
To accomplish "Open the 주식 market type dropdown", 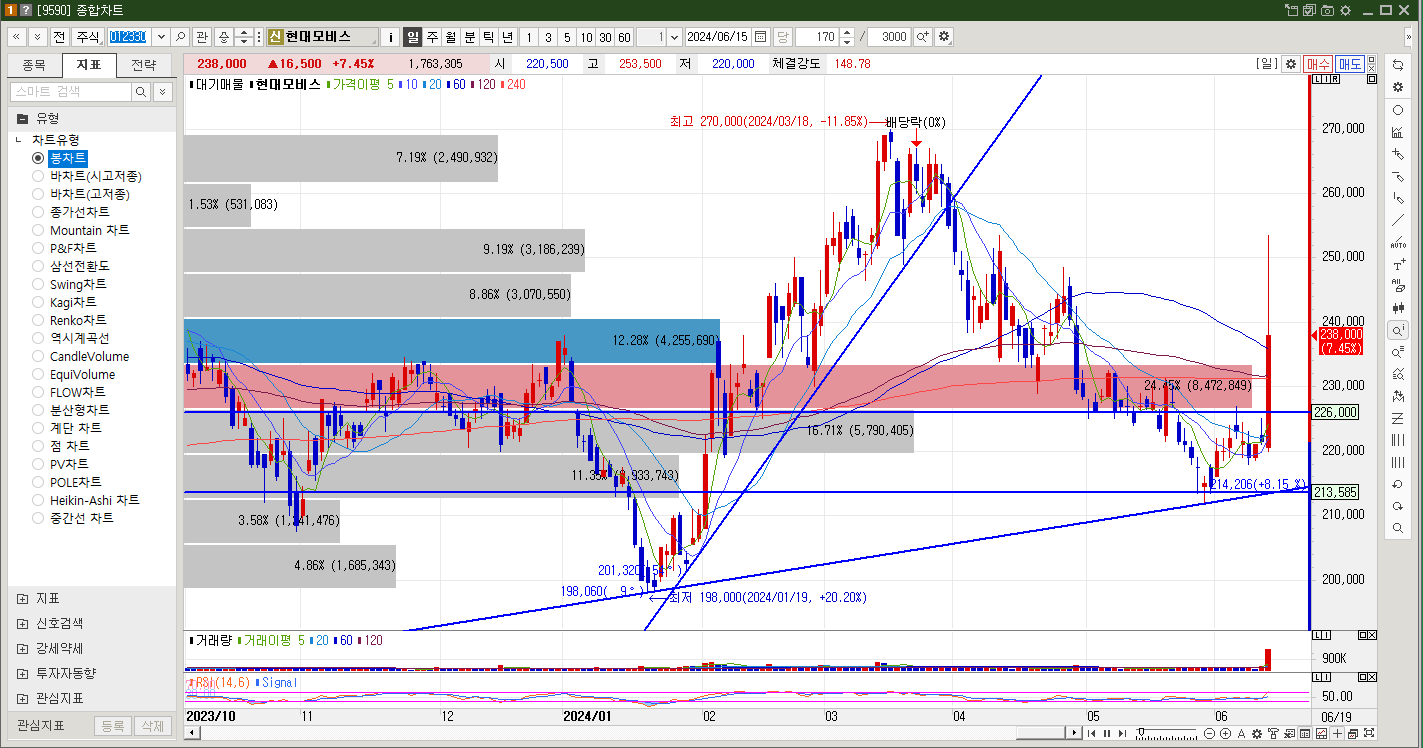I will [x=89, y=37].
